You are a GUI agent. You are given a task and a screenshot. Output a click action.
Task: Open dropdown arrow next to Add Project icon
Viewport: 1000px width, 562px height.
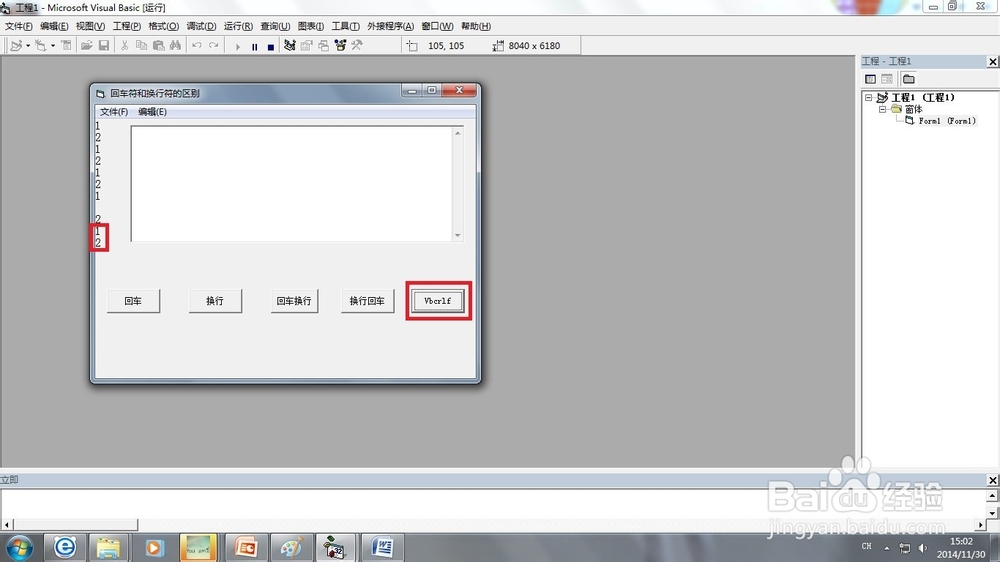point(27,46)
